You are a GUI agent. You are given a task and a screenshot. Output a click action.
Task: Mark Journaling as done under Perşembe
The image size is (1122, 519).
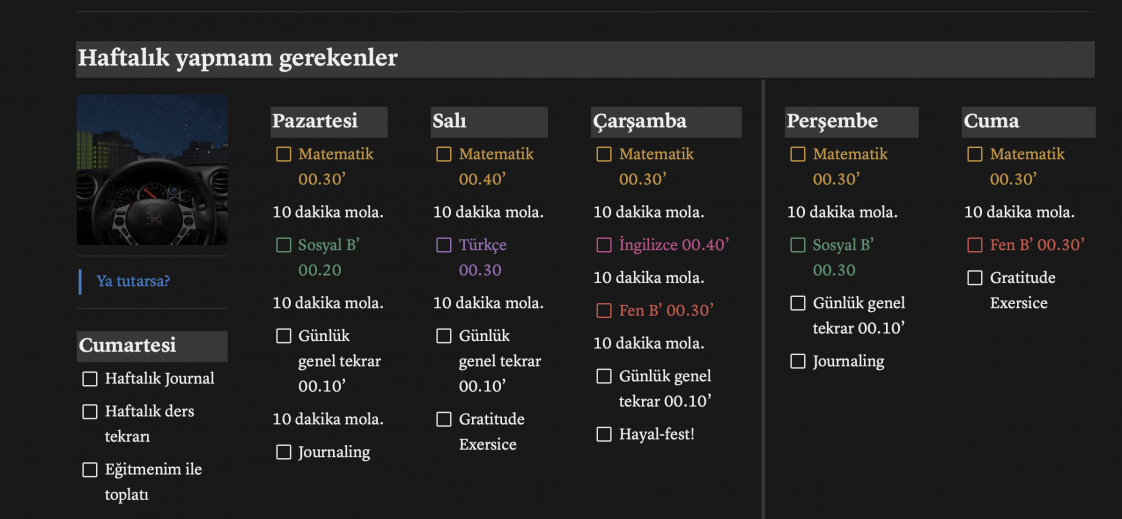(798, 362)
